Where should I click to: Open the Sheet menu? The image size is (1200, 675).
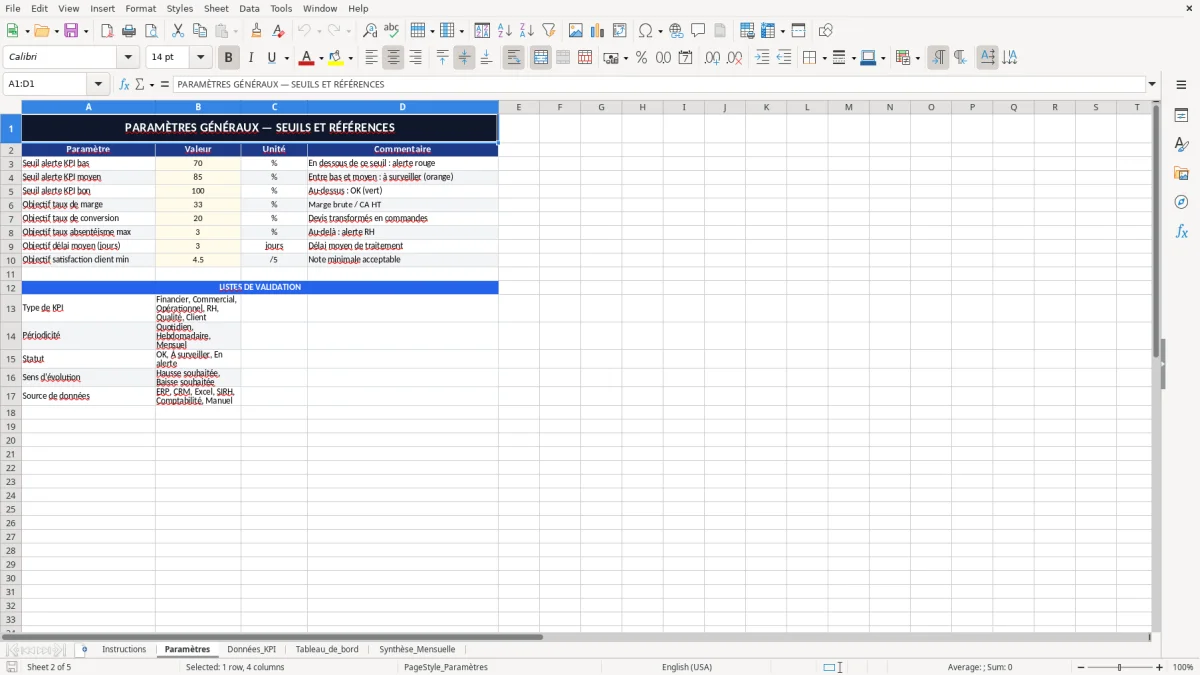click(217, 8)
